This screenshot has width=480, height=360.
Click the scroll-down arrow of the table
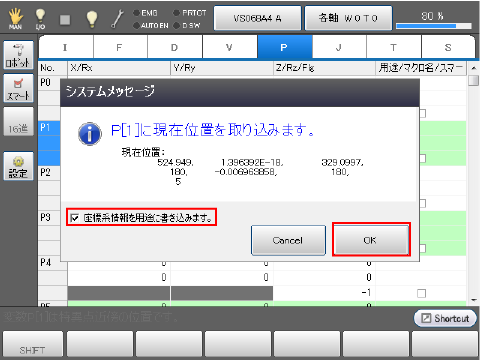(x=473, y=300)
